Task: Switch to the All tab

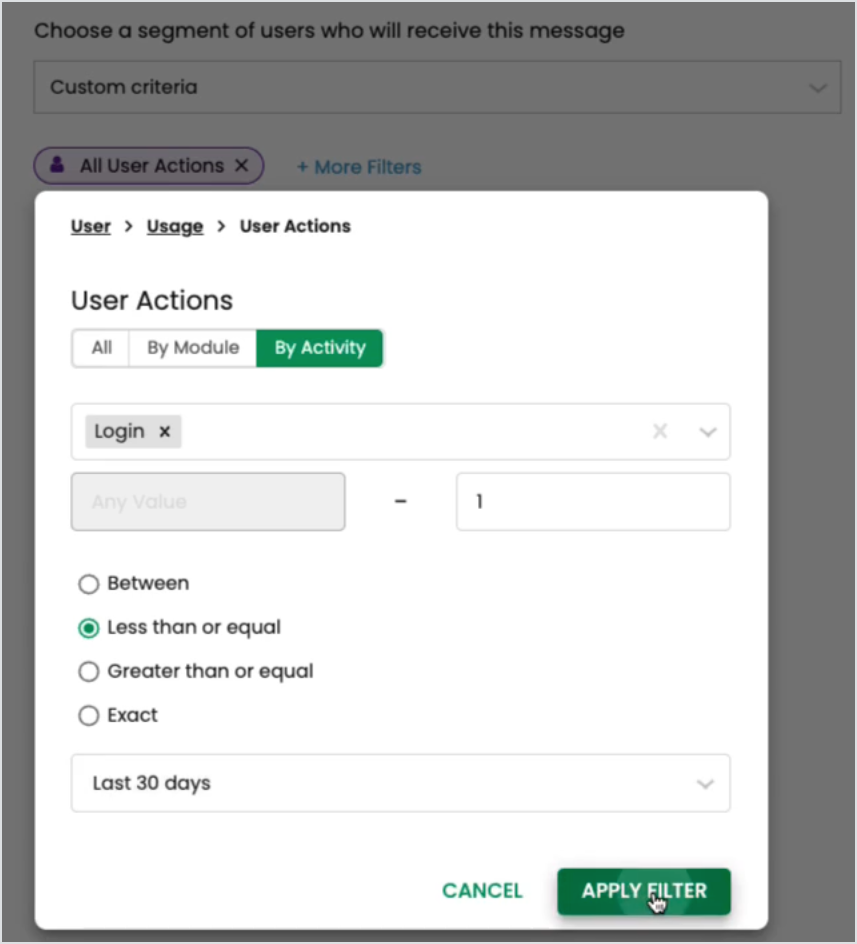Action: (x=101, y=348)
